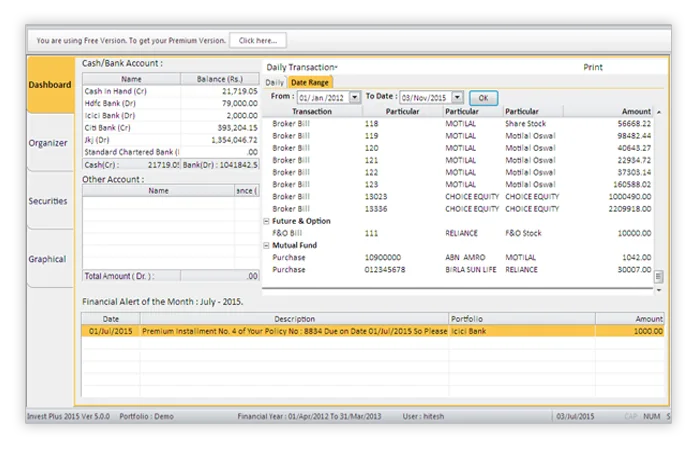The height and width of the screenshot is (453, 687).
Task: Click the alert Amount column header
Action: (x=630, y=319)
